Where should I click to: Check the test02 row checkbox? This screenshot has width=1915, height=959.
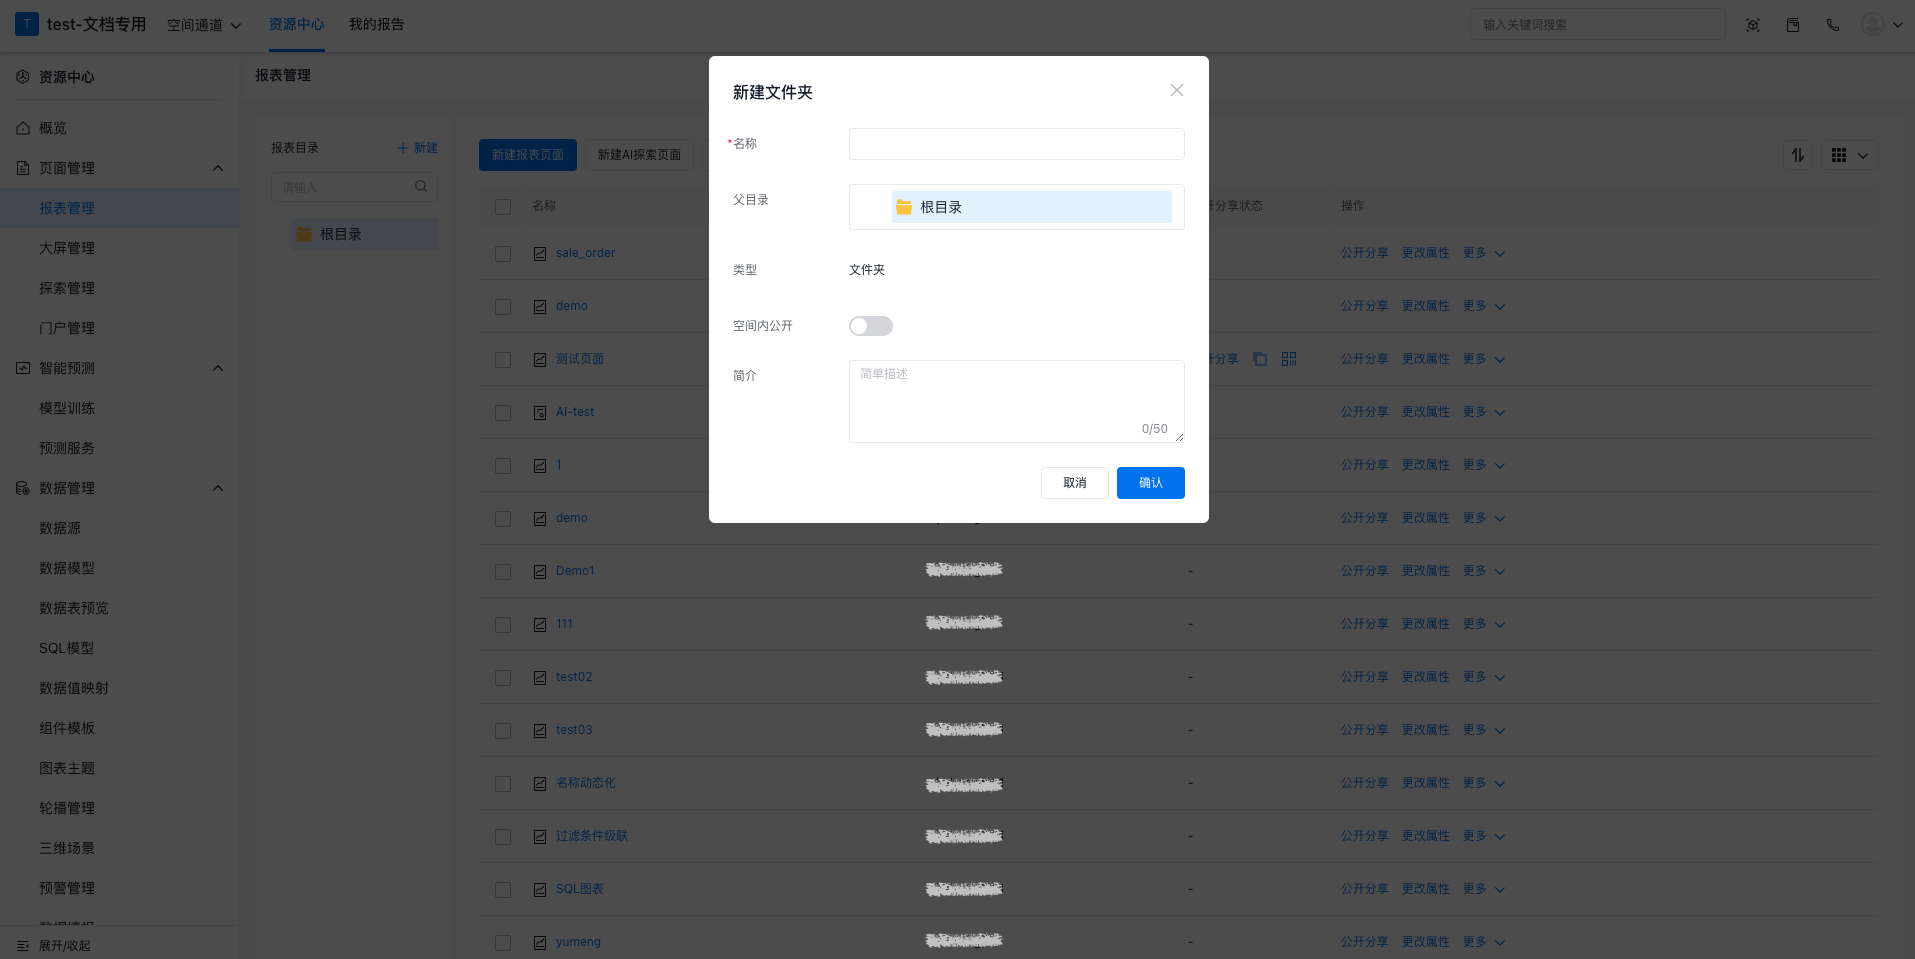[503, 678]
